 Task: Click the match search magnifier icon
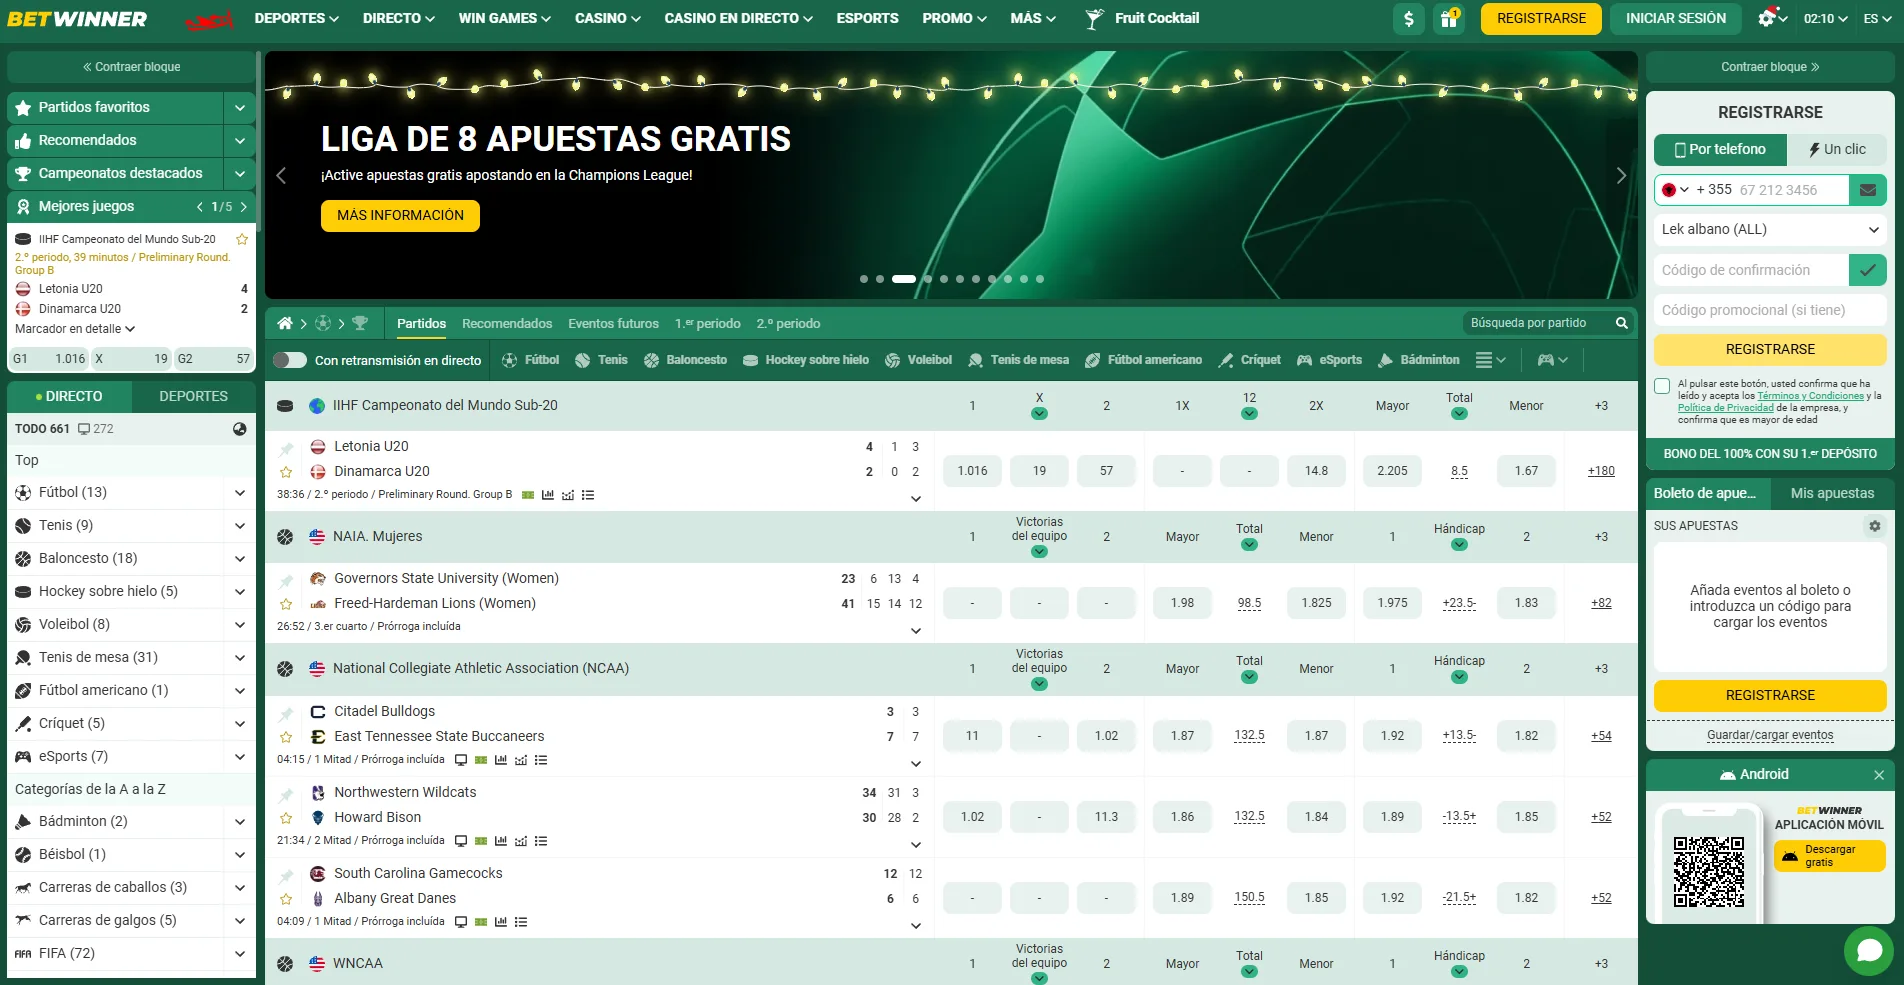[1621, 323]
